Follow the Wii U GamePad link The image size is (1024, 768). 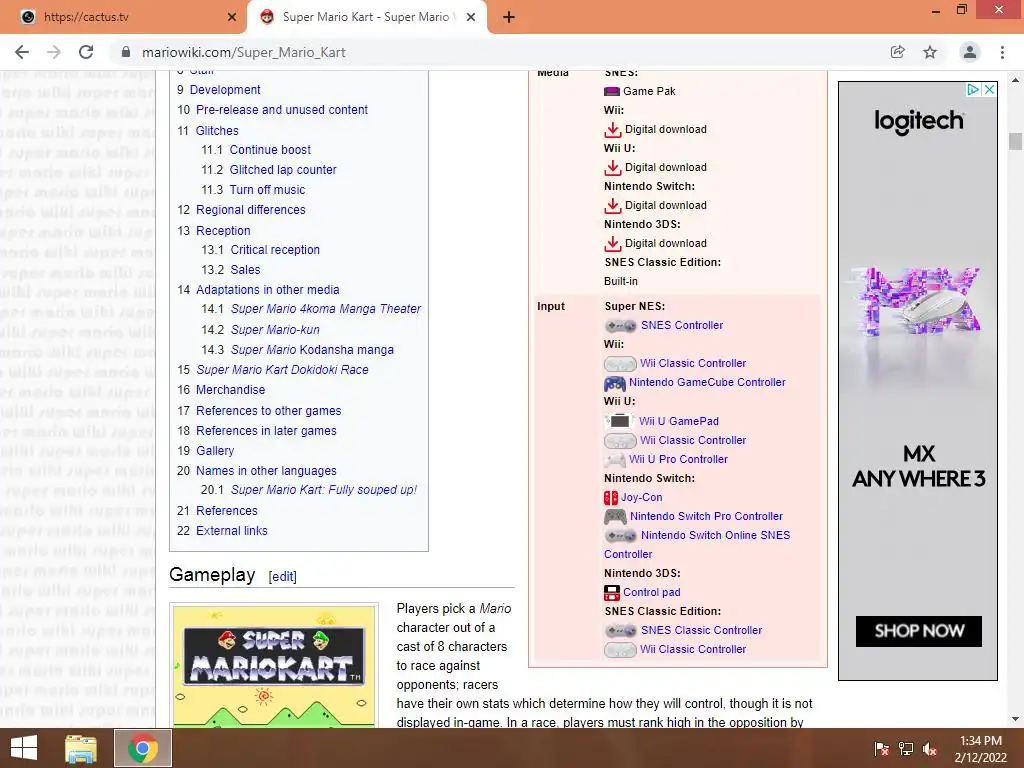(x=679, y=421)
